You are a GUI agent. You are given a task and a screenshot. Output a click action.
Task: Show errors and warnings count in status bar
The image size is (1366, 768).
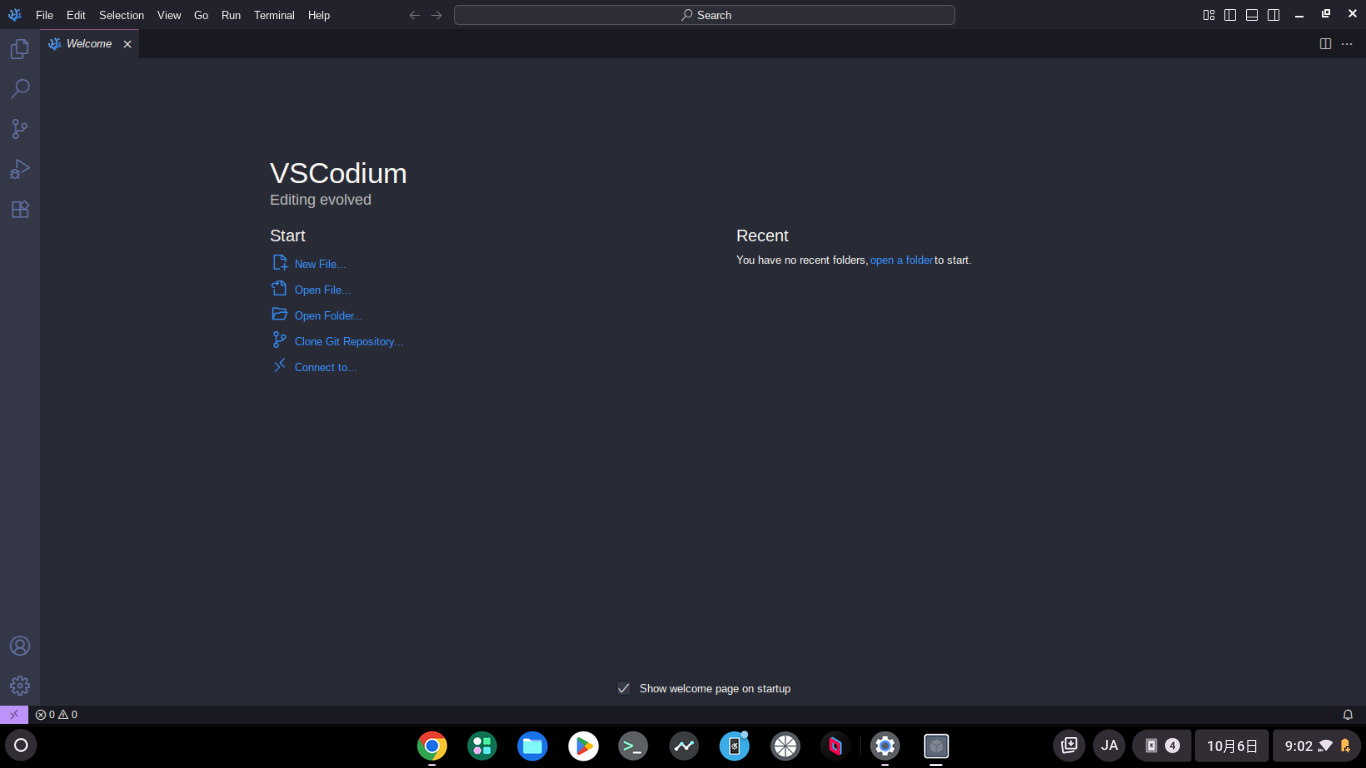tap(56, 714)
